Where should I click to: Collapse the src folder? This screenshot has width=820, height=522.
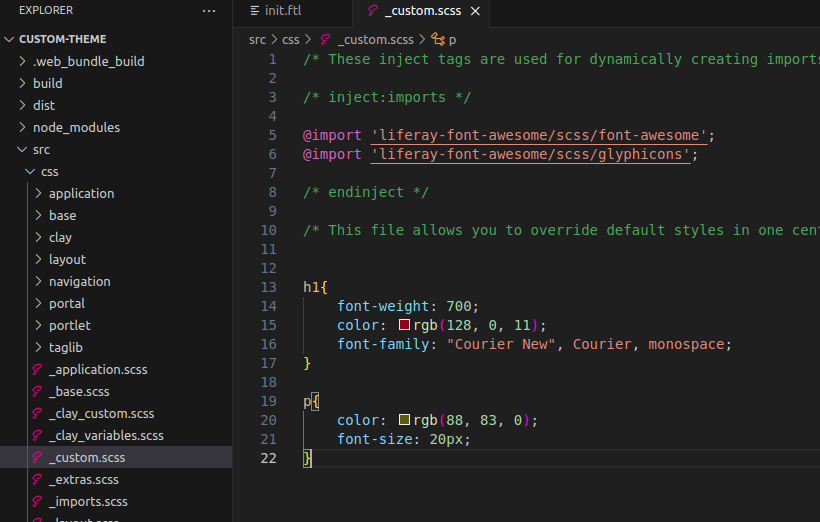tap(22, 150)
